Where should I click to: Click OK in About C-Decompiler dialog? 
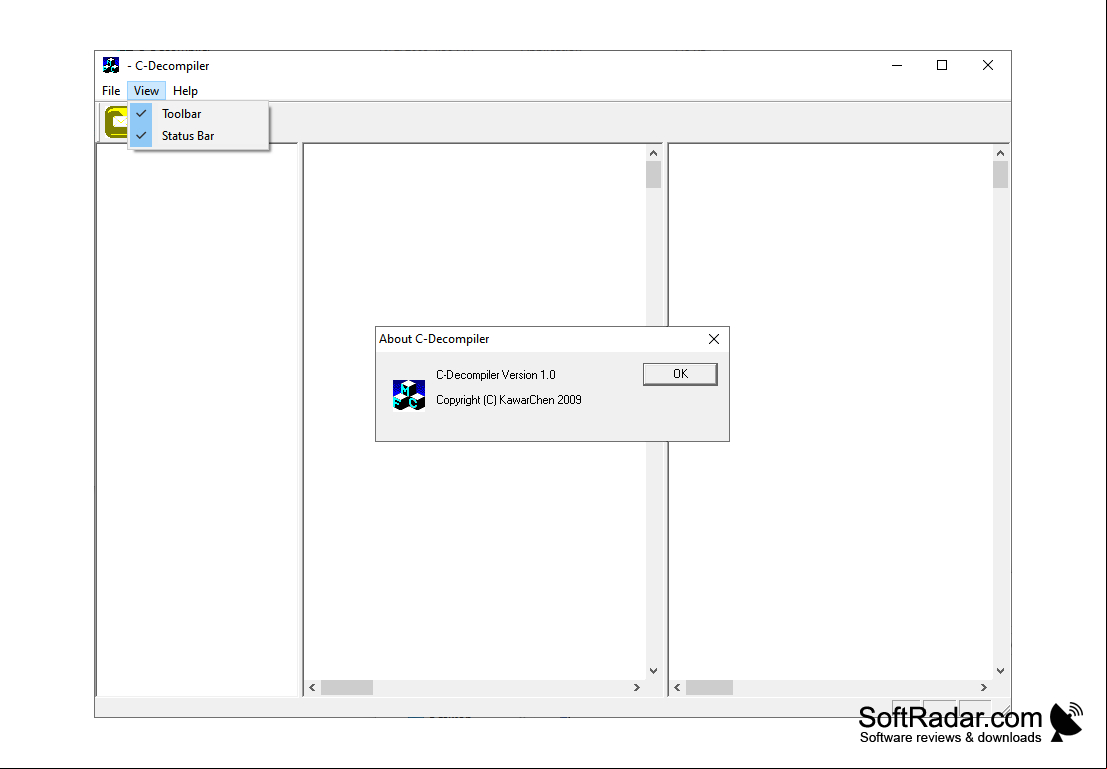tap(680, 374)
